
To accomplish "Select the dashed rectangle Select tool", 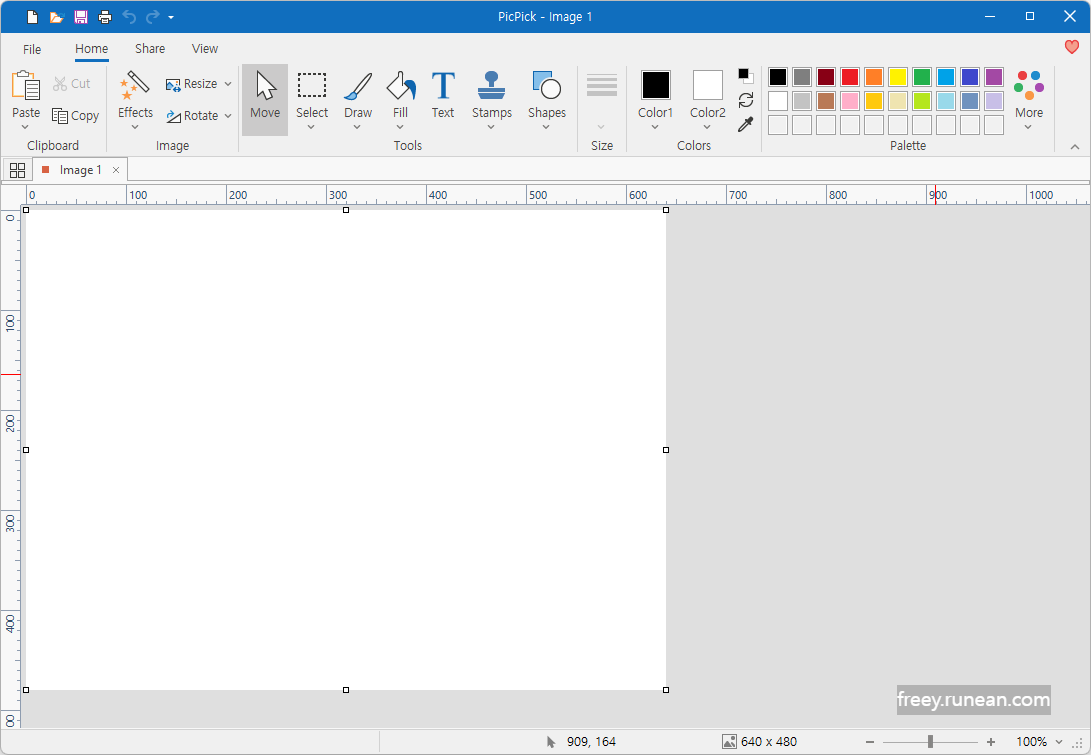I will 312,93.
